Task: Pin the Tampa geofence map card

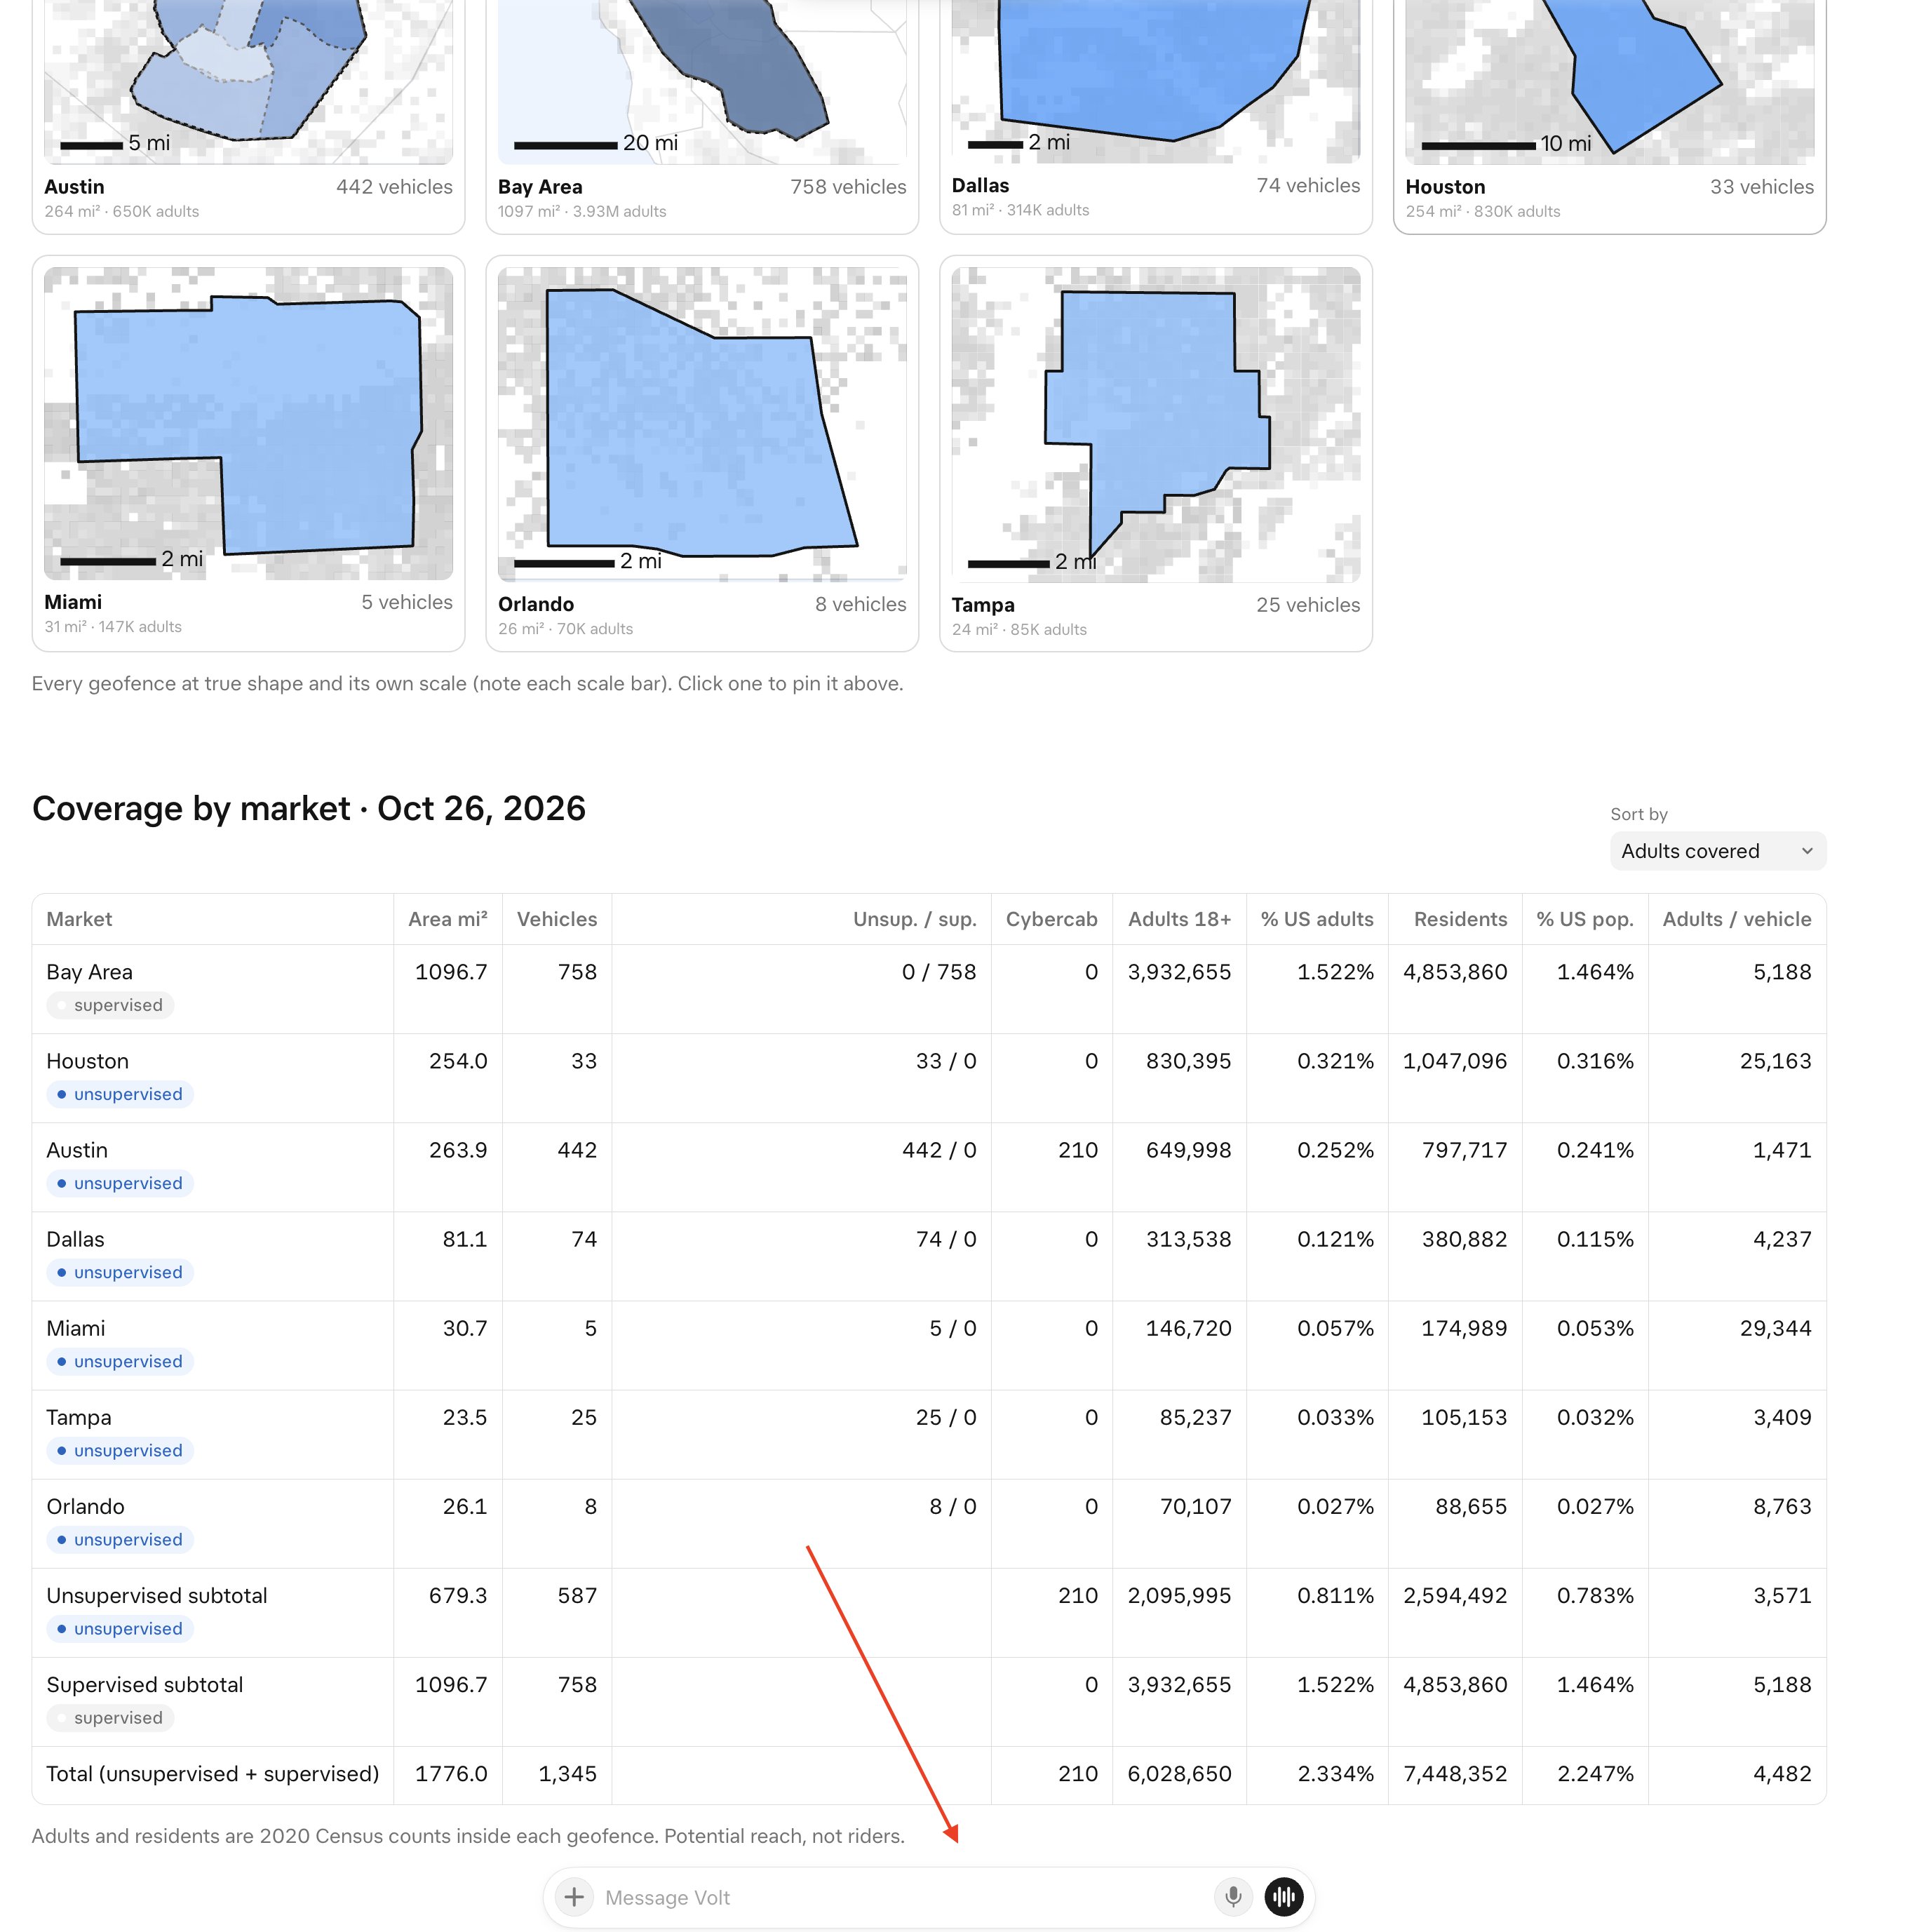Action: (1156, 453)
